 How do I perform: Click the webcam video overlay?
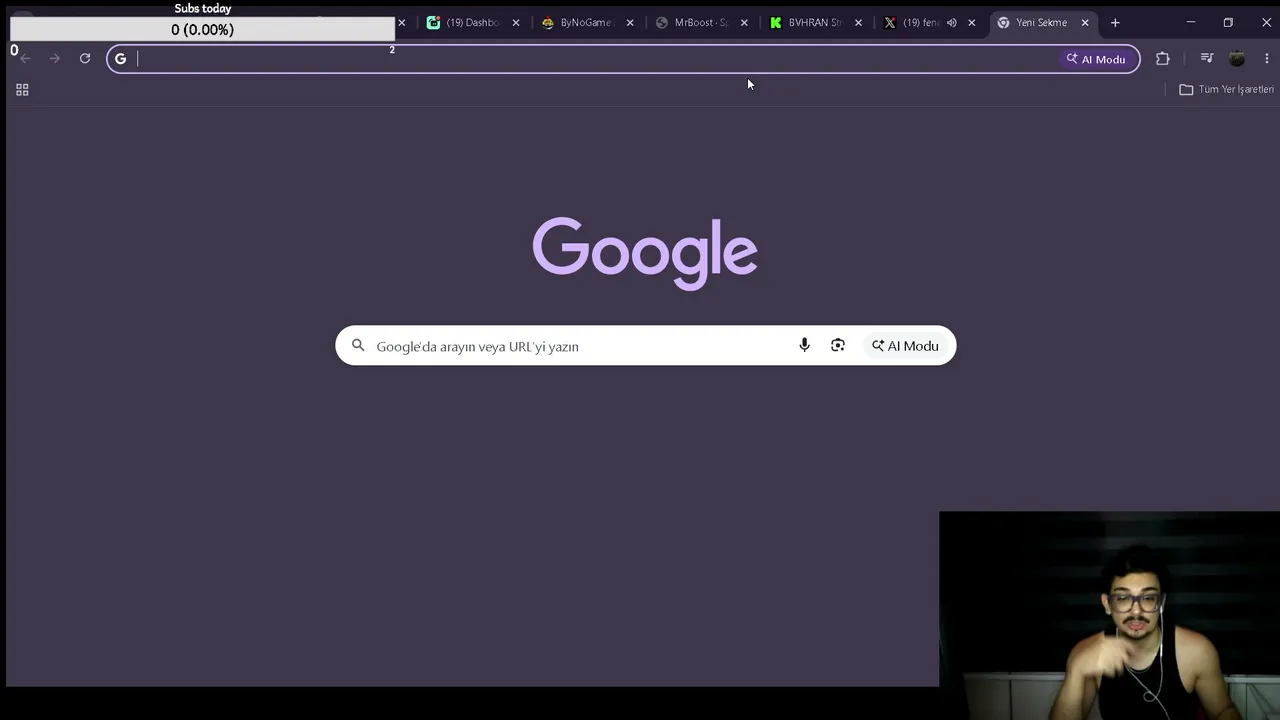point(1110,616)
